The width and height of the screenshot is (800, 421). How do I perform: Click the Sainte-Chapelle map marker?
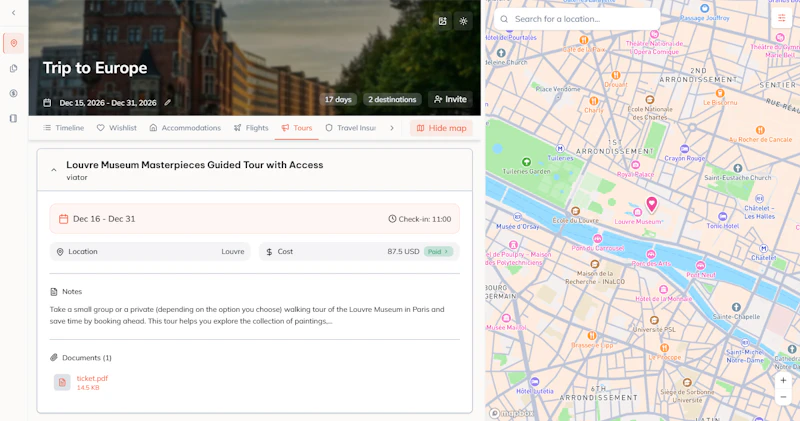pyautogui.click(x=736, y=307)
